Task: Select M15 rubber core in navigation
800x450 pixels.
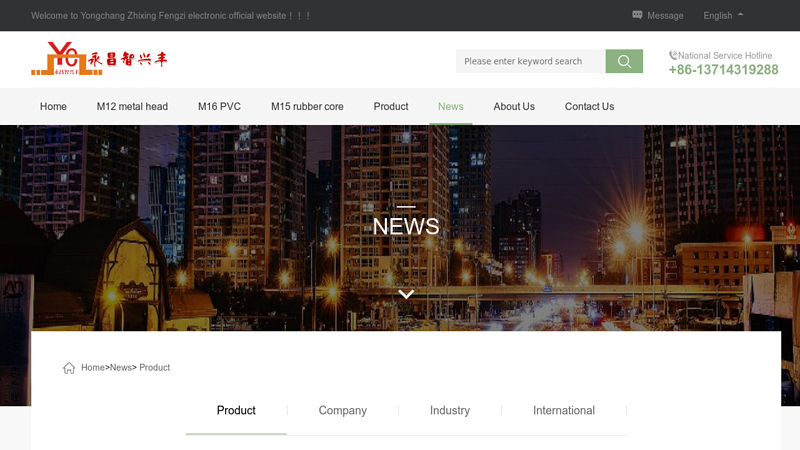Action: click(x=307, y=107)
